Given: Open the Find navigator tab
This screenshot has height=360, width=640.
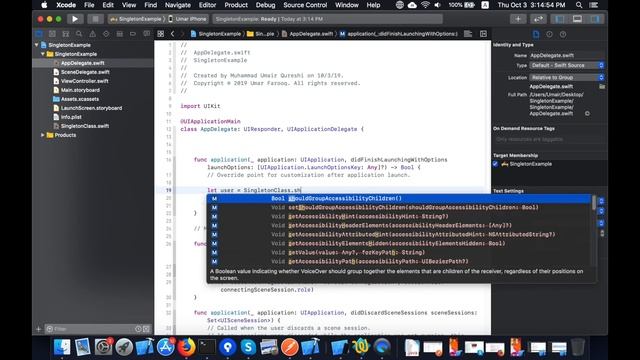Looking at the screenshot, I should point(79,34).
